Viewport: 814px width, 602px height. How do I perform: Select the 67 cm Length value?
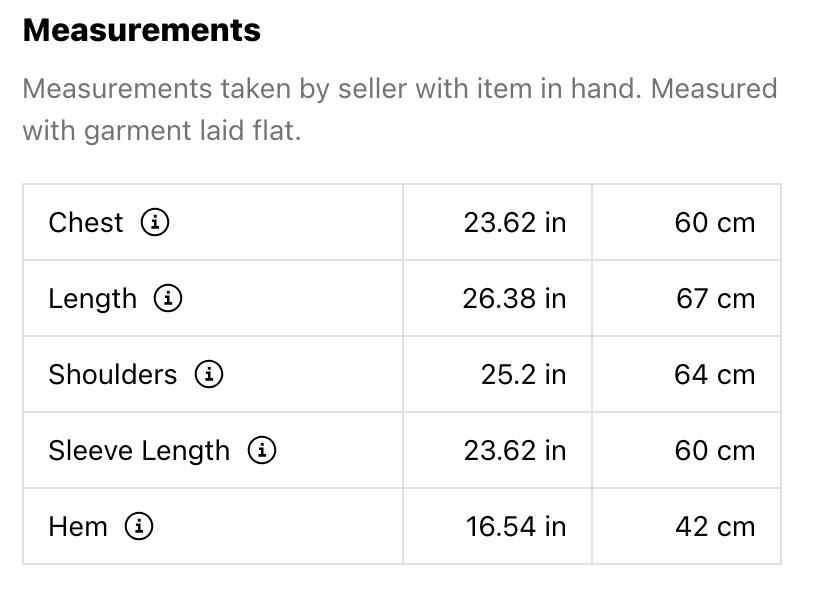tap(715, 298)
